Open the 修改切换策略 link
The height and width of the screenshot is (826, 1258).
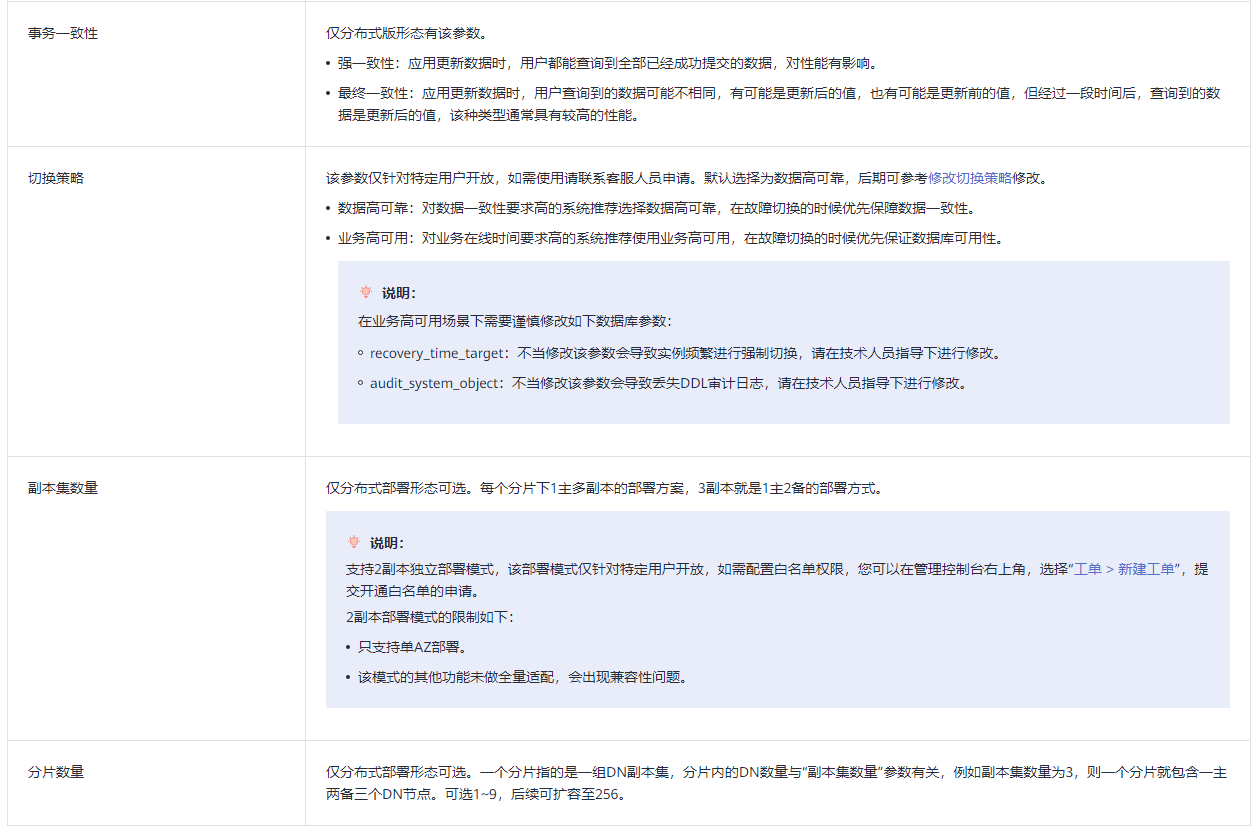click(x=969, y=179)
